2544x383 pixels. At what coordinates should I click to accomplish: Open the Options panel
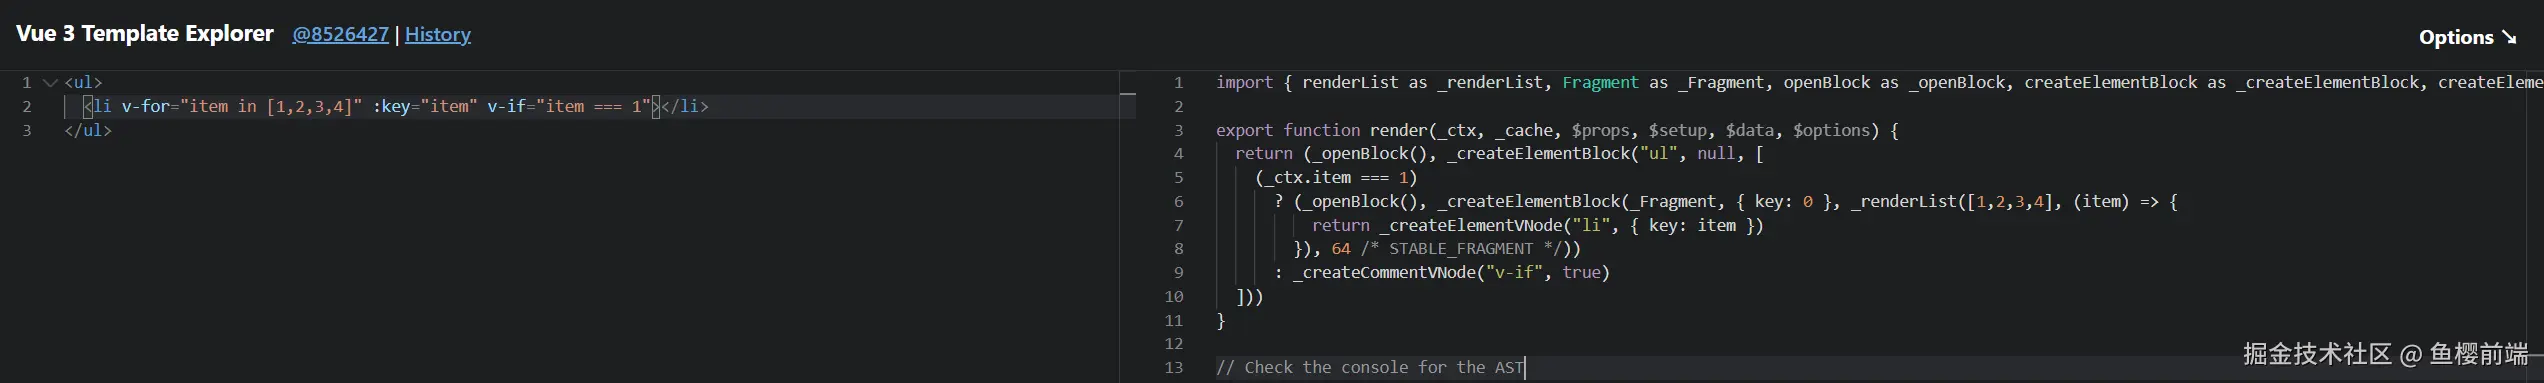(2467, 37)
